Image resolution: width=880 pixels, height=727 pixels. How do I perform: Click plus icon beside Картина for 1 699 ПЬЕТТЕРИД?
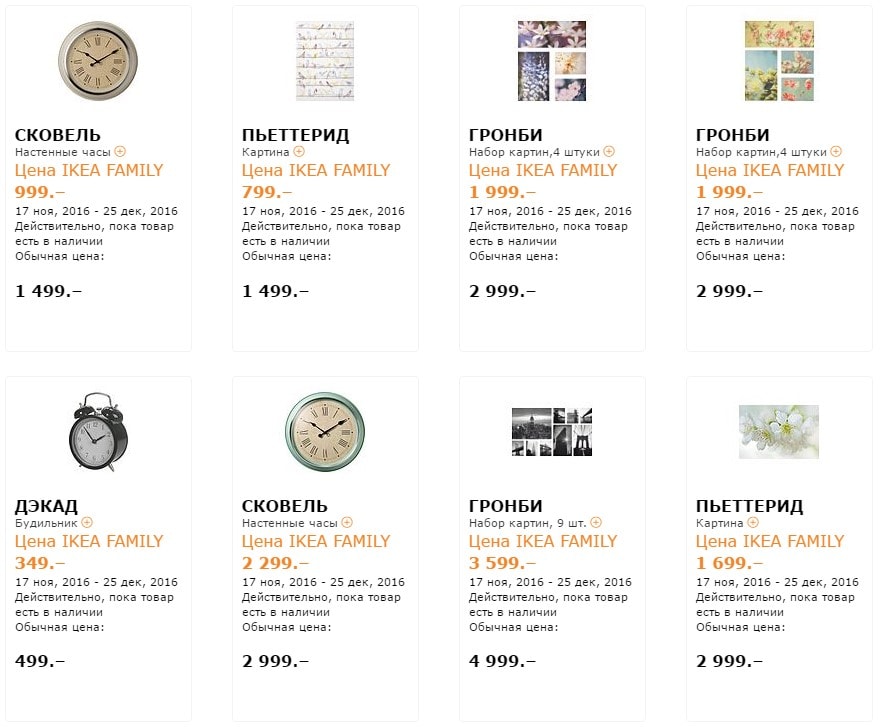click(752, 522)
